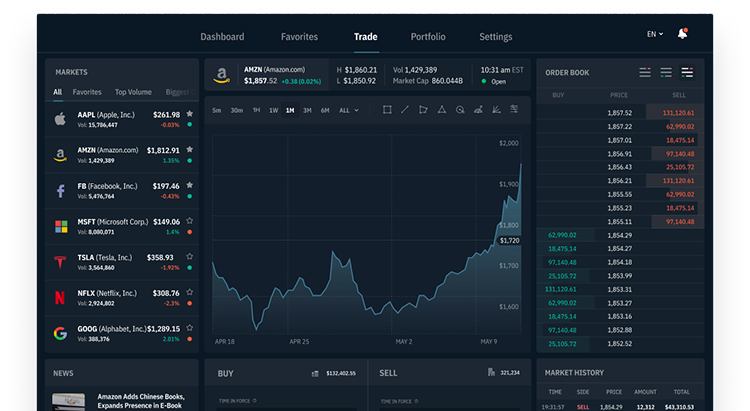Image resolution: width=750 pixels, height=411 pixels.
Task: Open the Settings tab
Action: (x=496, y=37)
